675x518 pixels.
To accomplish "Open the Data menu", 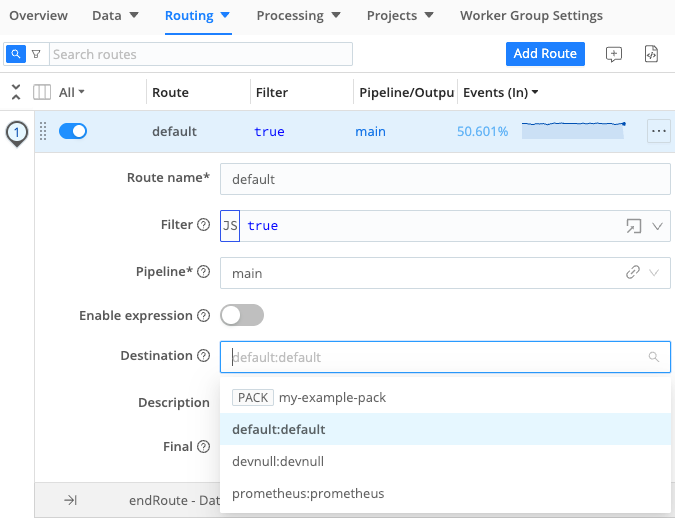I will tap(115, 16).
